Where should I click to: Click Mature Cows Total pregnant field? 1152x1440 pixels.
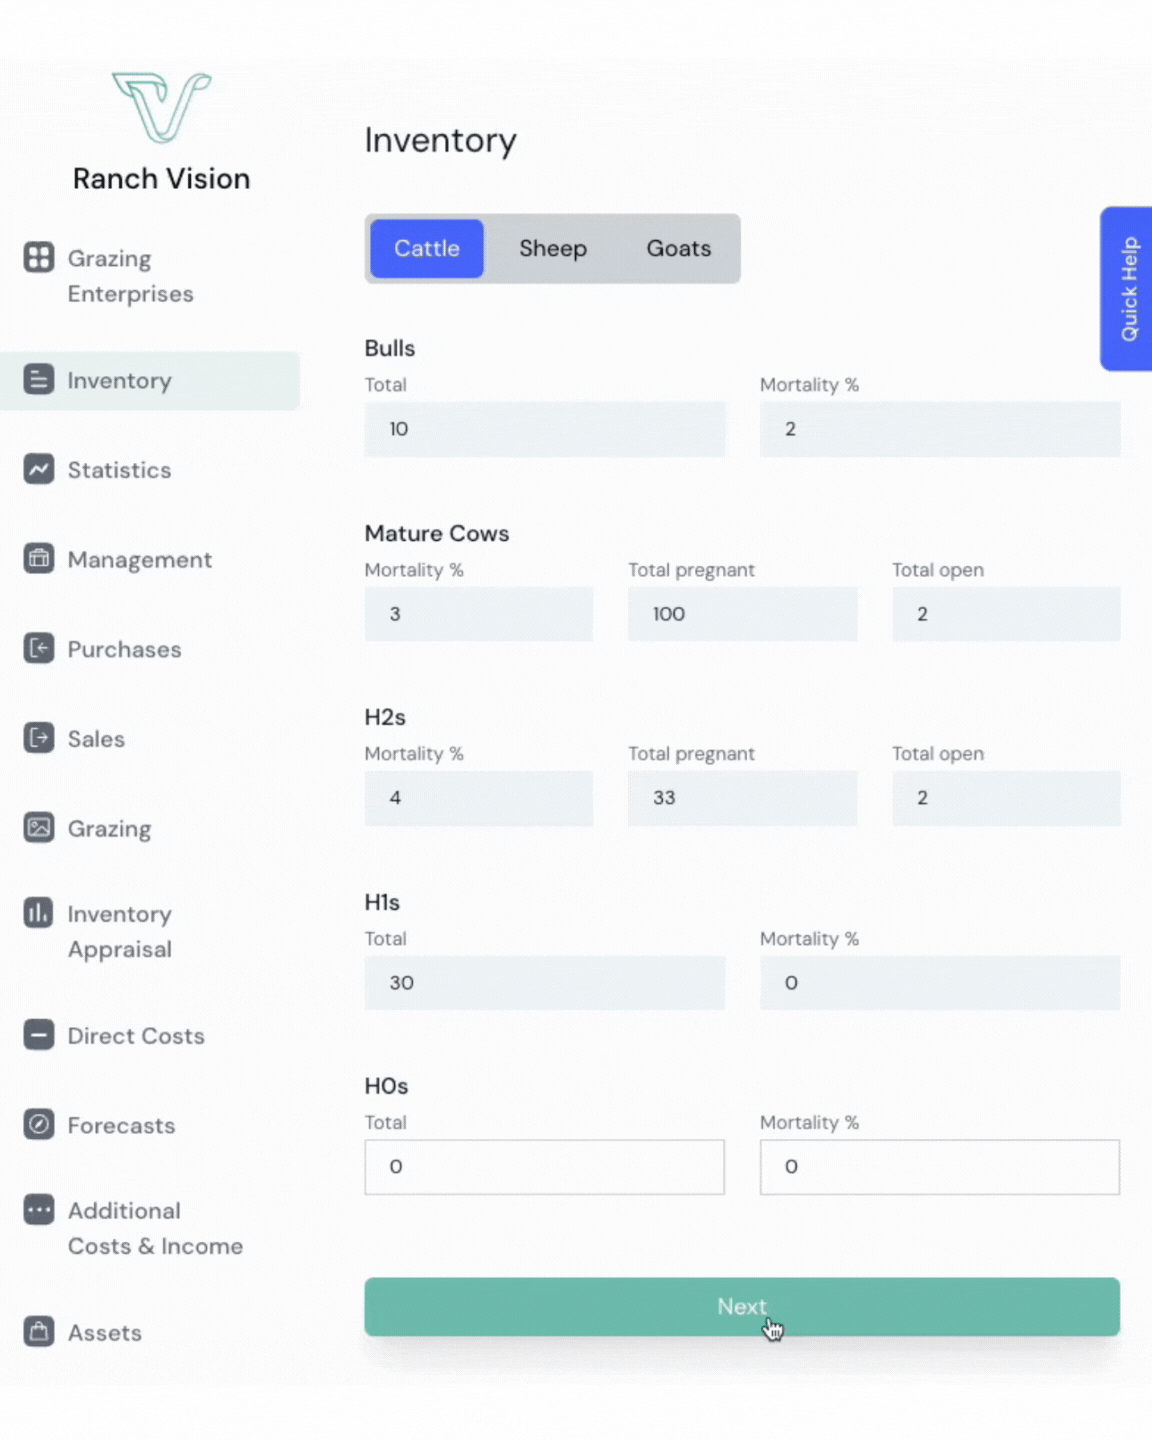tap(742, 614)
